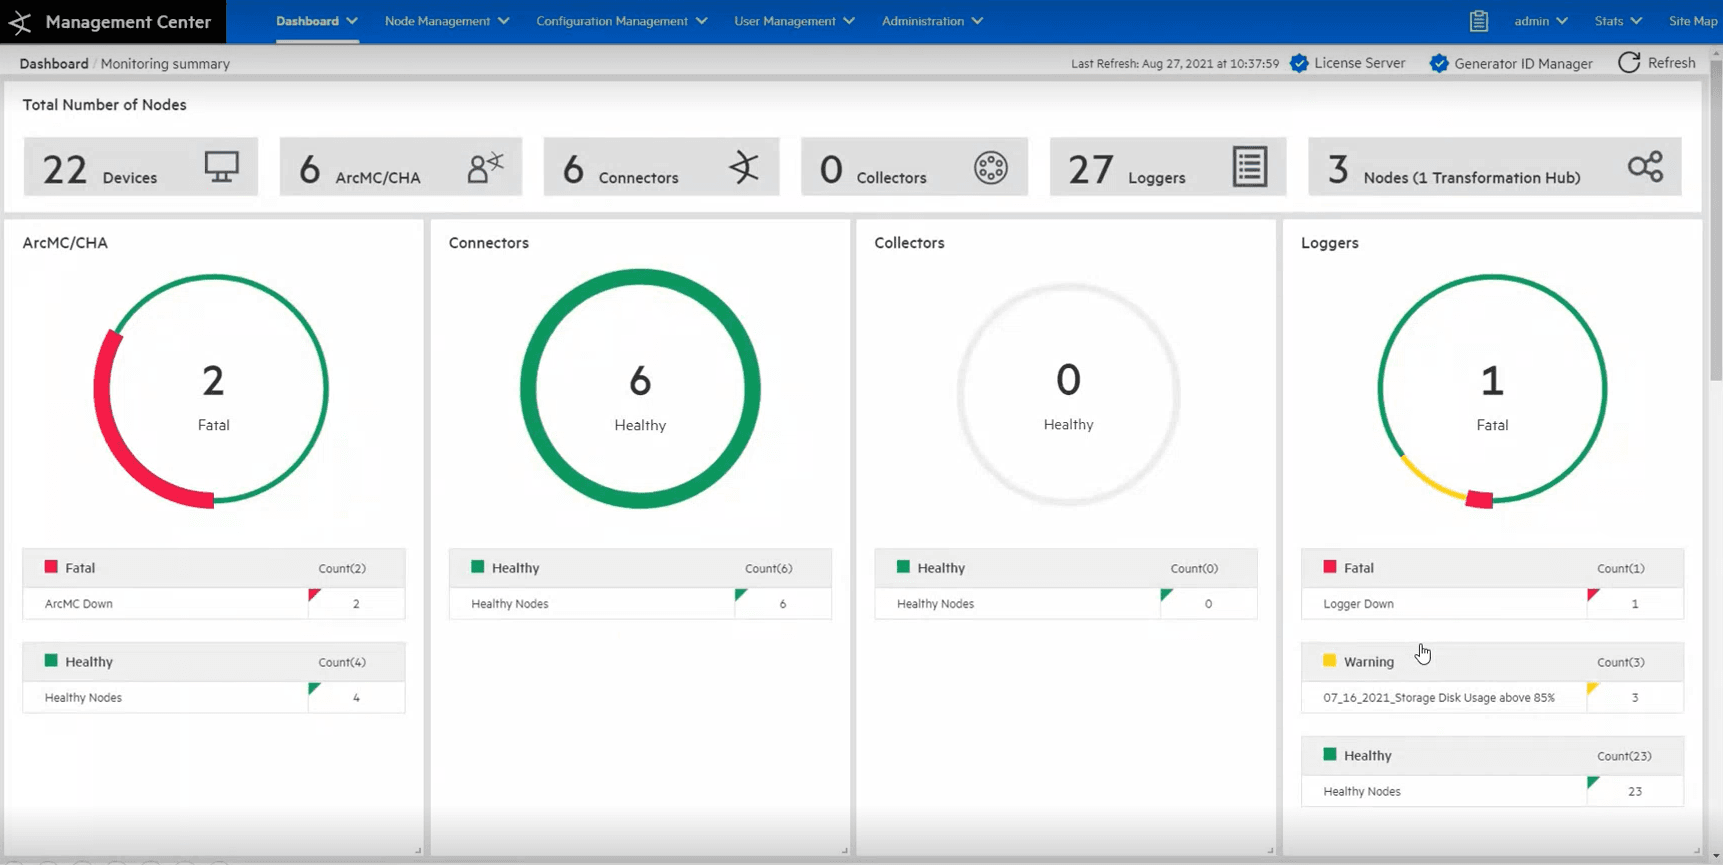1723x865 pixels.
Task: Click the Loggers list icon
Action: [x=1249, y=167]
